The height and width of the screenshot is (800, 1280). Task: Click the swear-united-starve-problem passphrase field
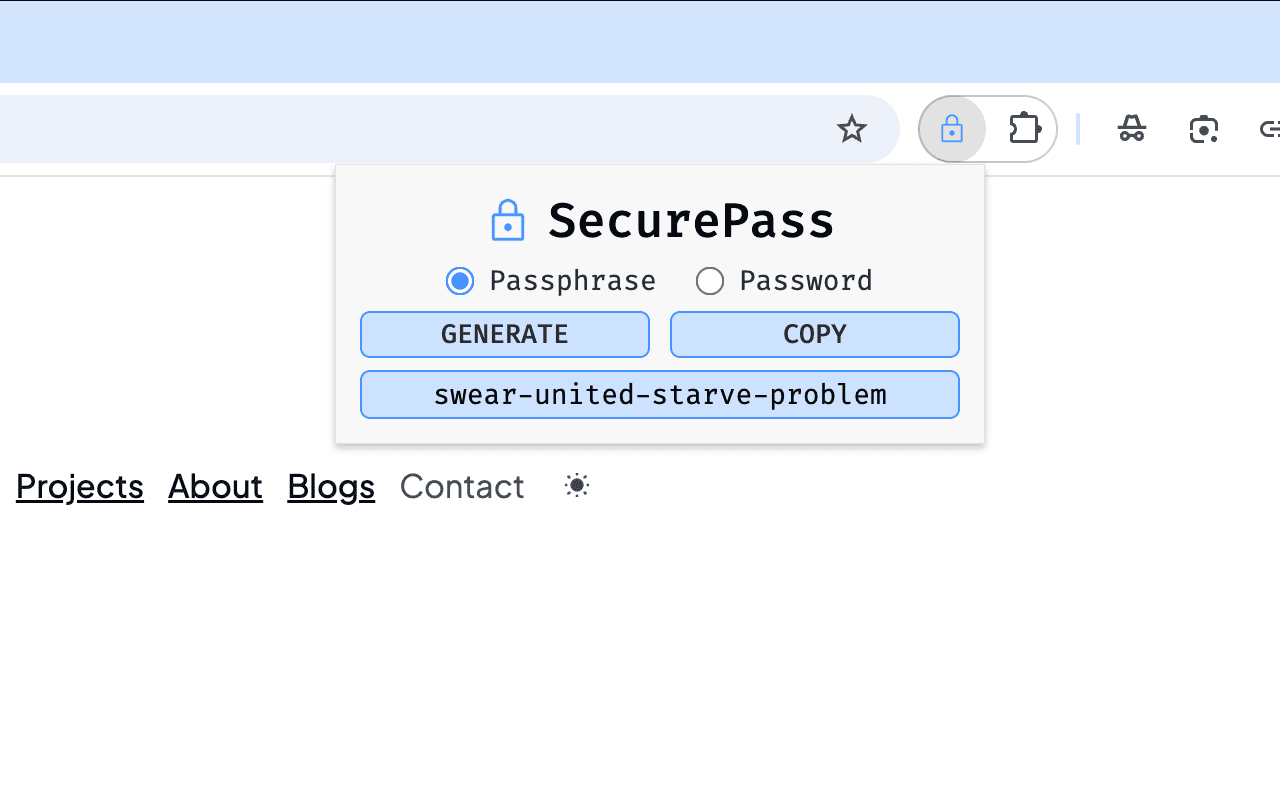(x=659, y=394)
